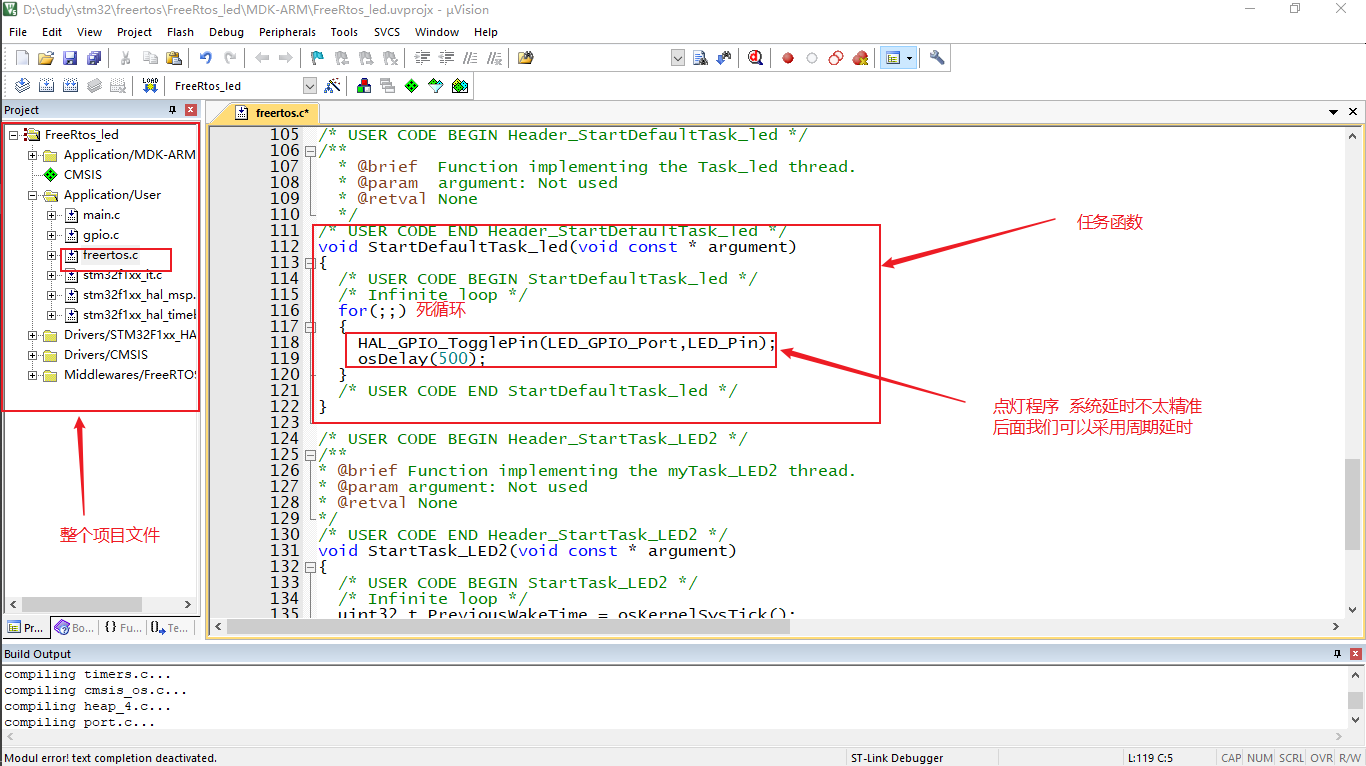Open the FreeRtos_led target dropdown
Screen dimensions: 1366x766
click(x=309, y=86)
